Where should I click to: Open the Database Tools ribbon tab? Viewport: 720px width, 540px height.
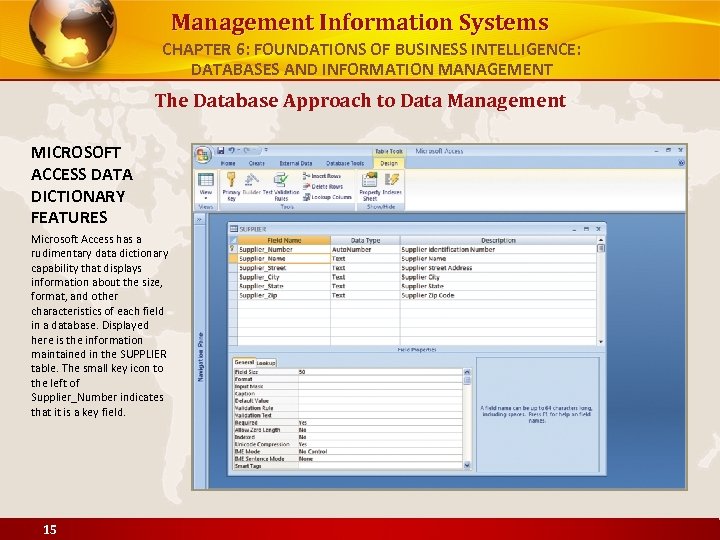tap(345, 163)
